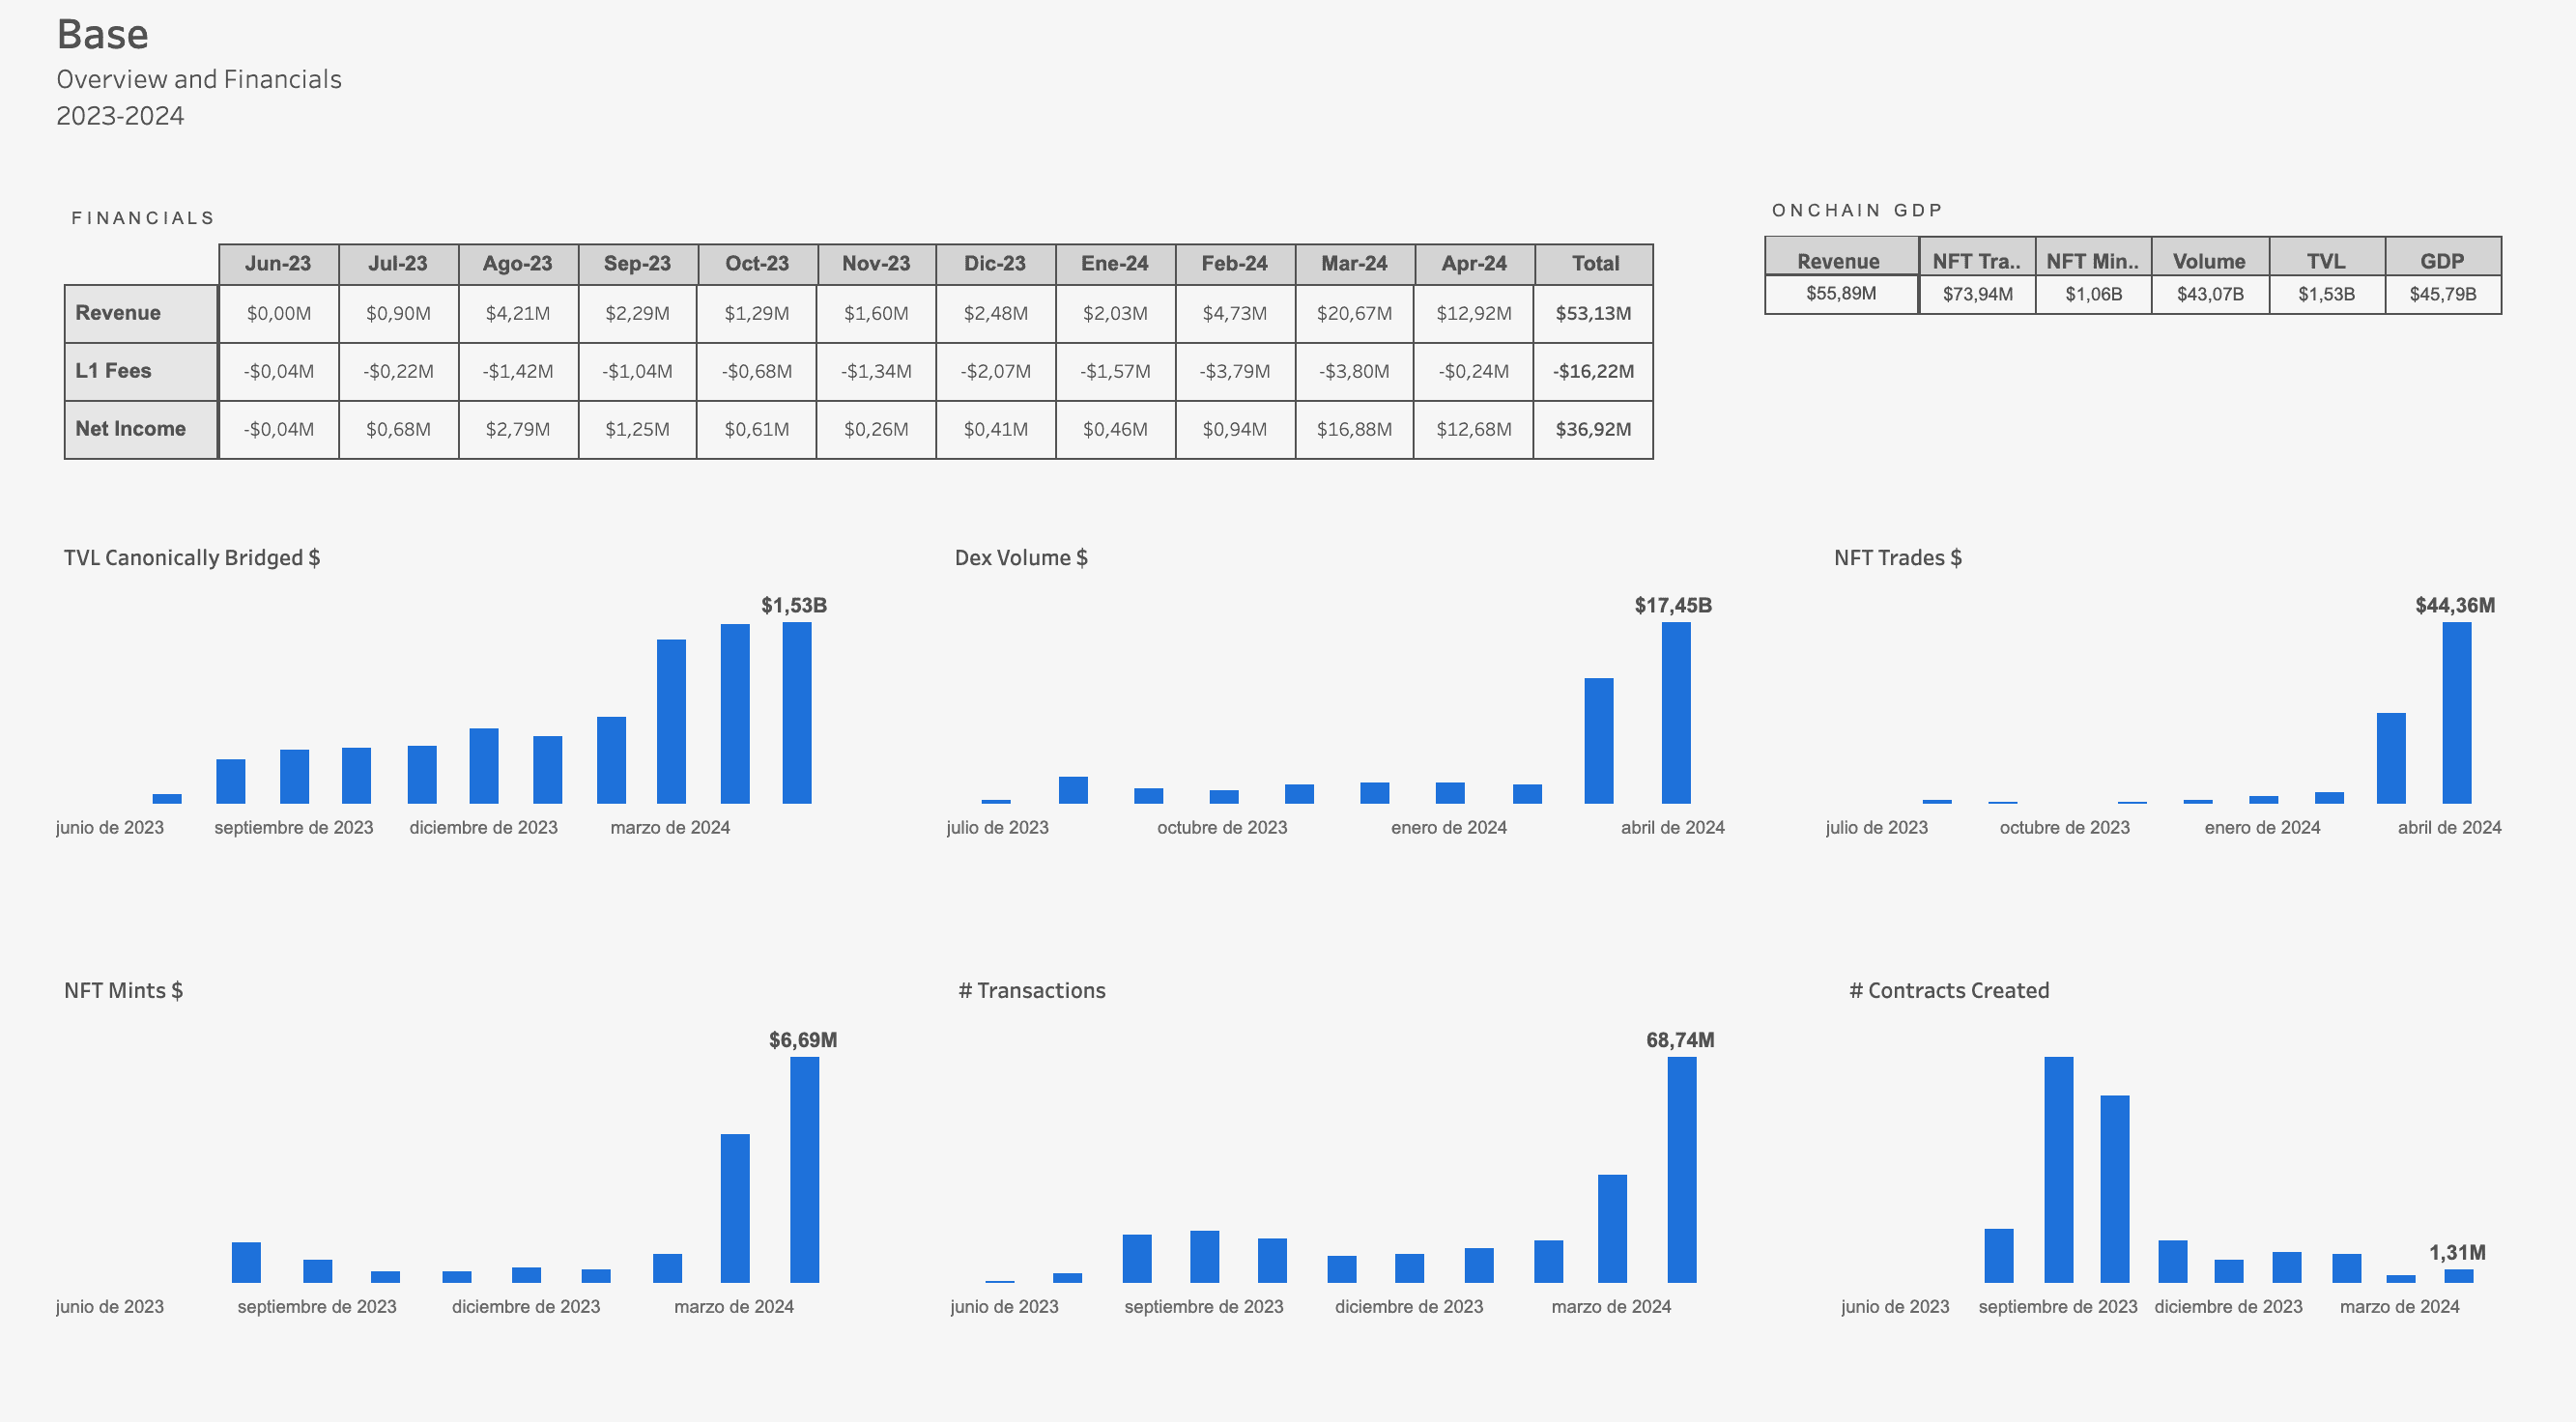The height and width of the screenshot is (1422, 2576).
Task: Click the NFT Mints $ chart title
Action: pos(123,991)
